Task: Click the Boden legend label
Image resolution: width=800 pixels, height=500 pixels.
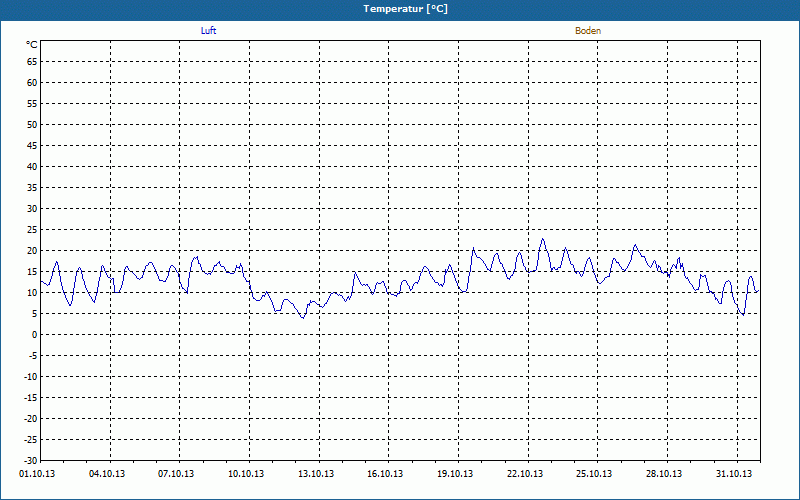Action: click(588, 31)
